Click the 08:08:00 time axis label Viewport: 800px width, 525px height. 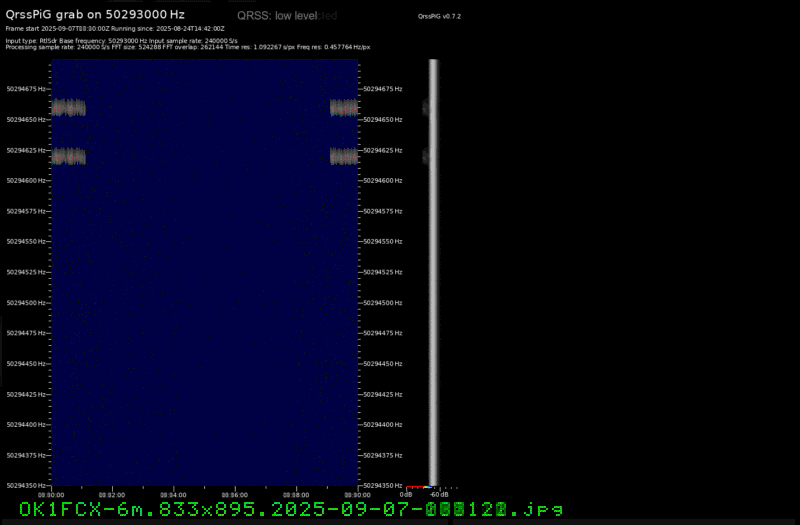click(x=296, y=495)
